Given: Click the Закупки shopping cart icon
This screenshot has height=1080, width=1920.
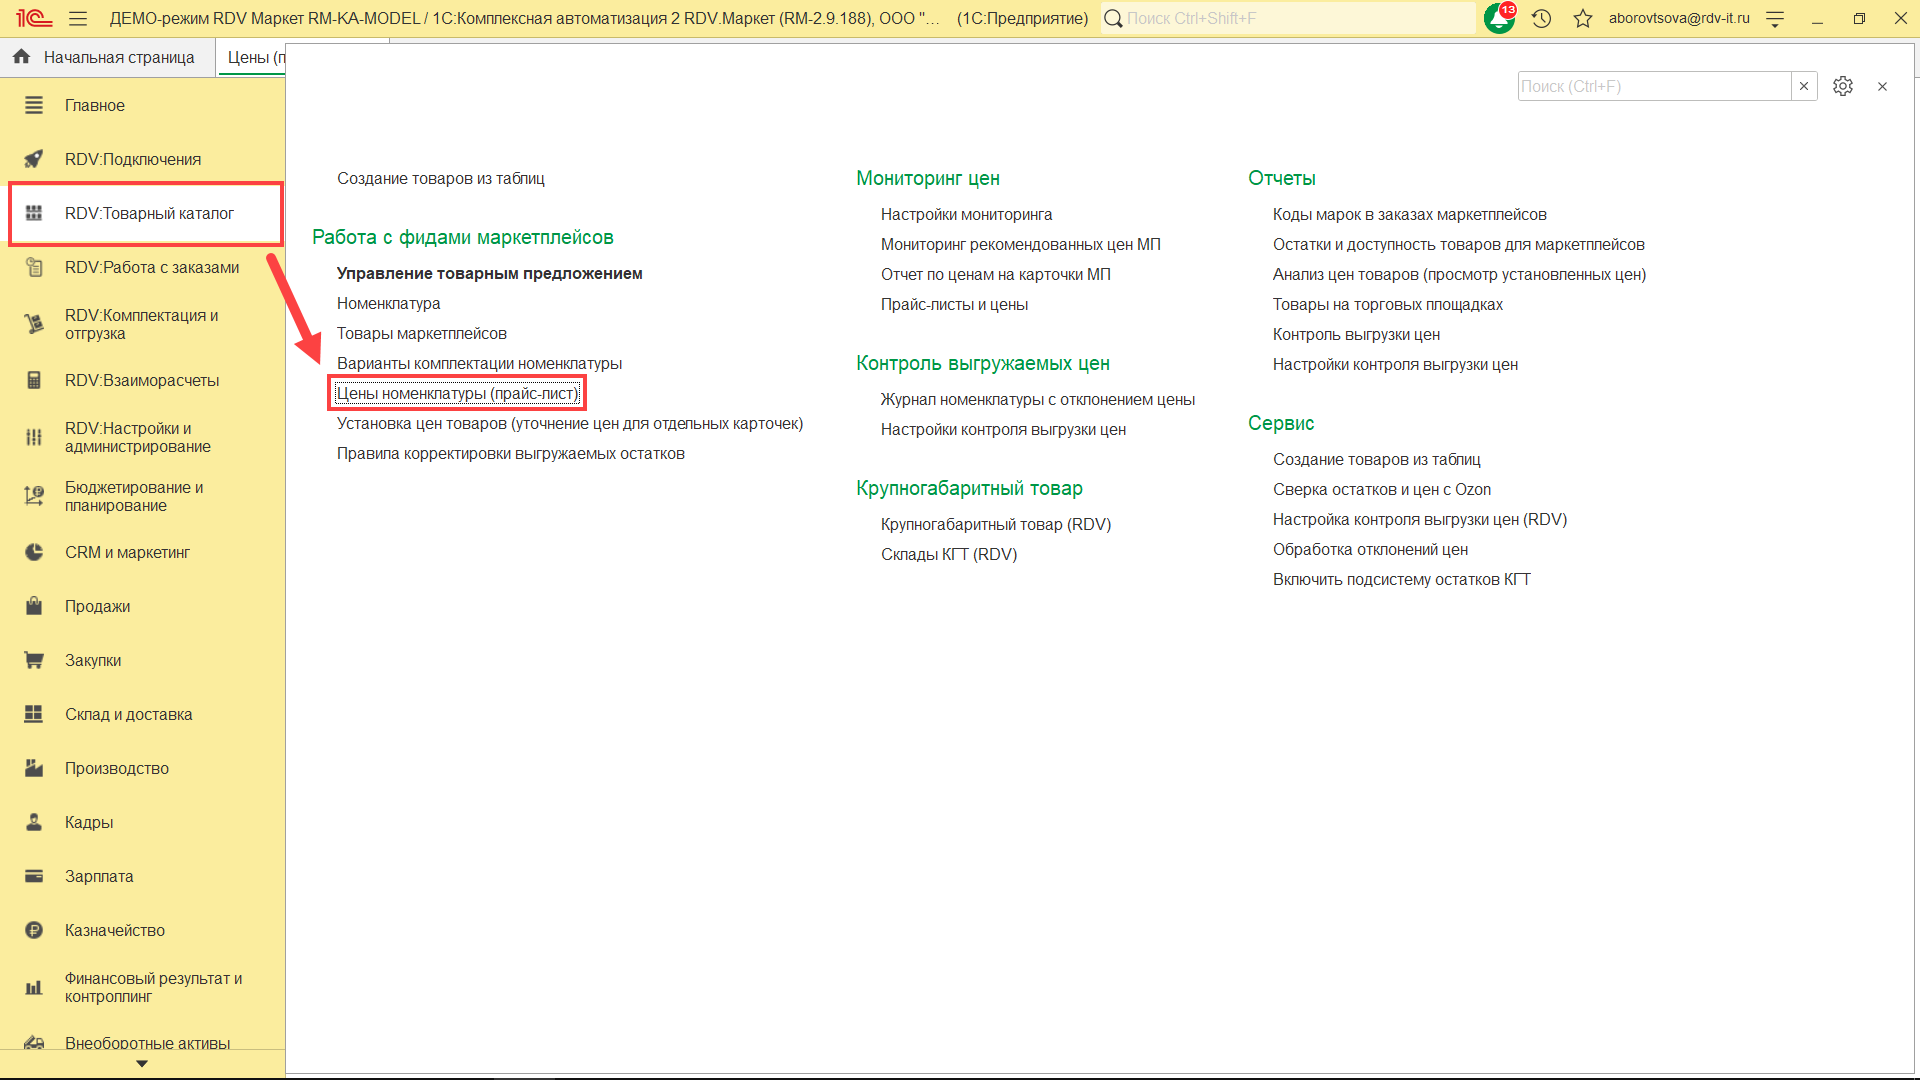Looking at the screenshot, I should [34, 661].
